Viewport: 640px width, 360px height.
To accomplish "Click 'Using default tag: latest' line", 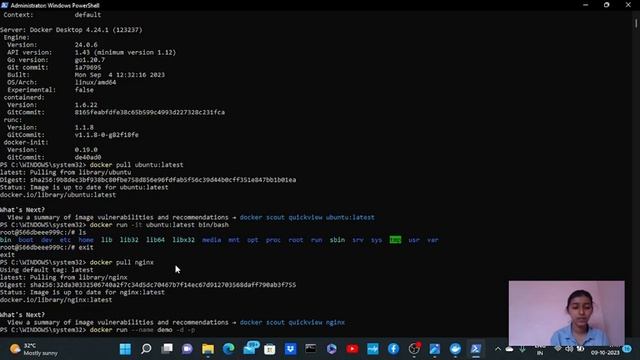I will 47,270.
